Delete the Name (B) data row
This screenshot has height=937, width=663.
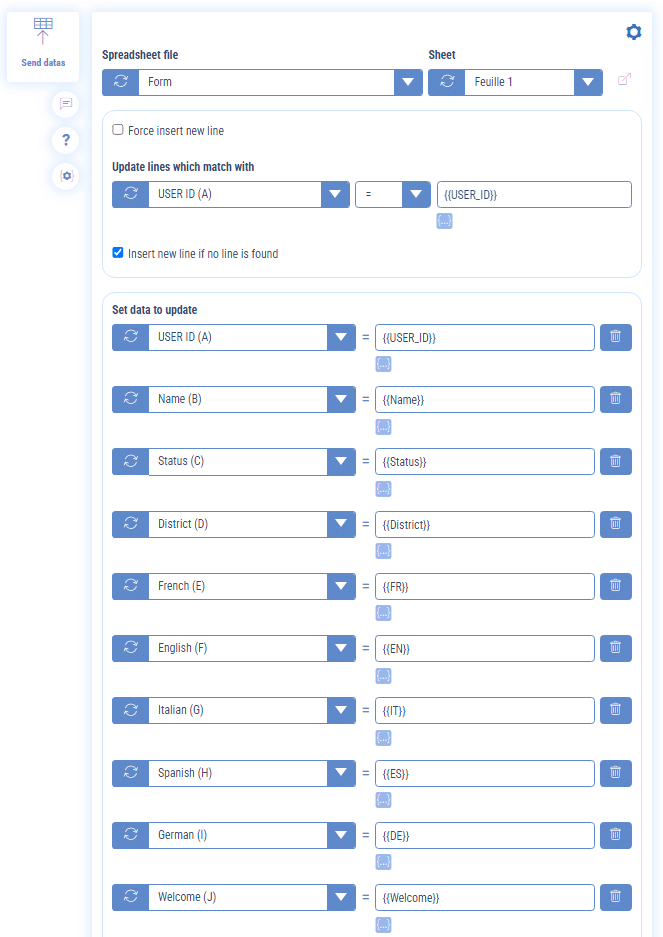click(615, 399)
